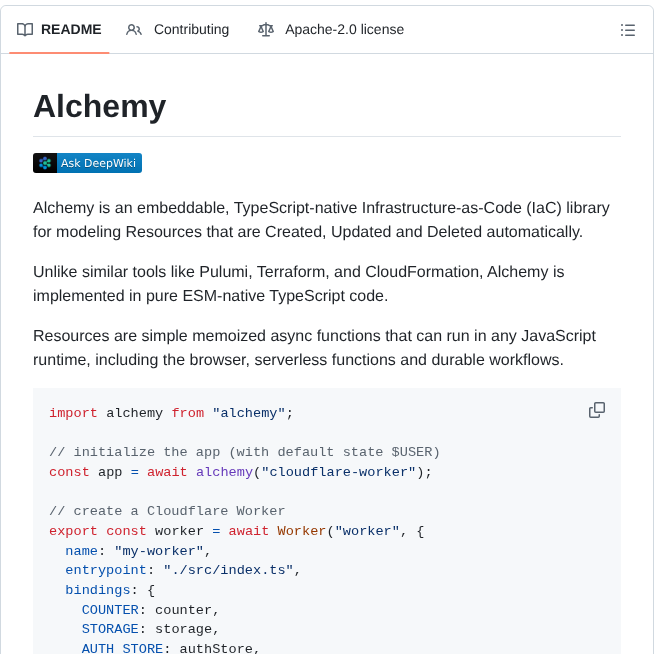Click the "./src/index.ts" entrypoint string
Viewport: 654px width, 654px height.
tap(228, 570)
